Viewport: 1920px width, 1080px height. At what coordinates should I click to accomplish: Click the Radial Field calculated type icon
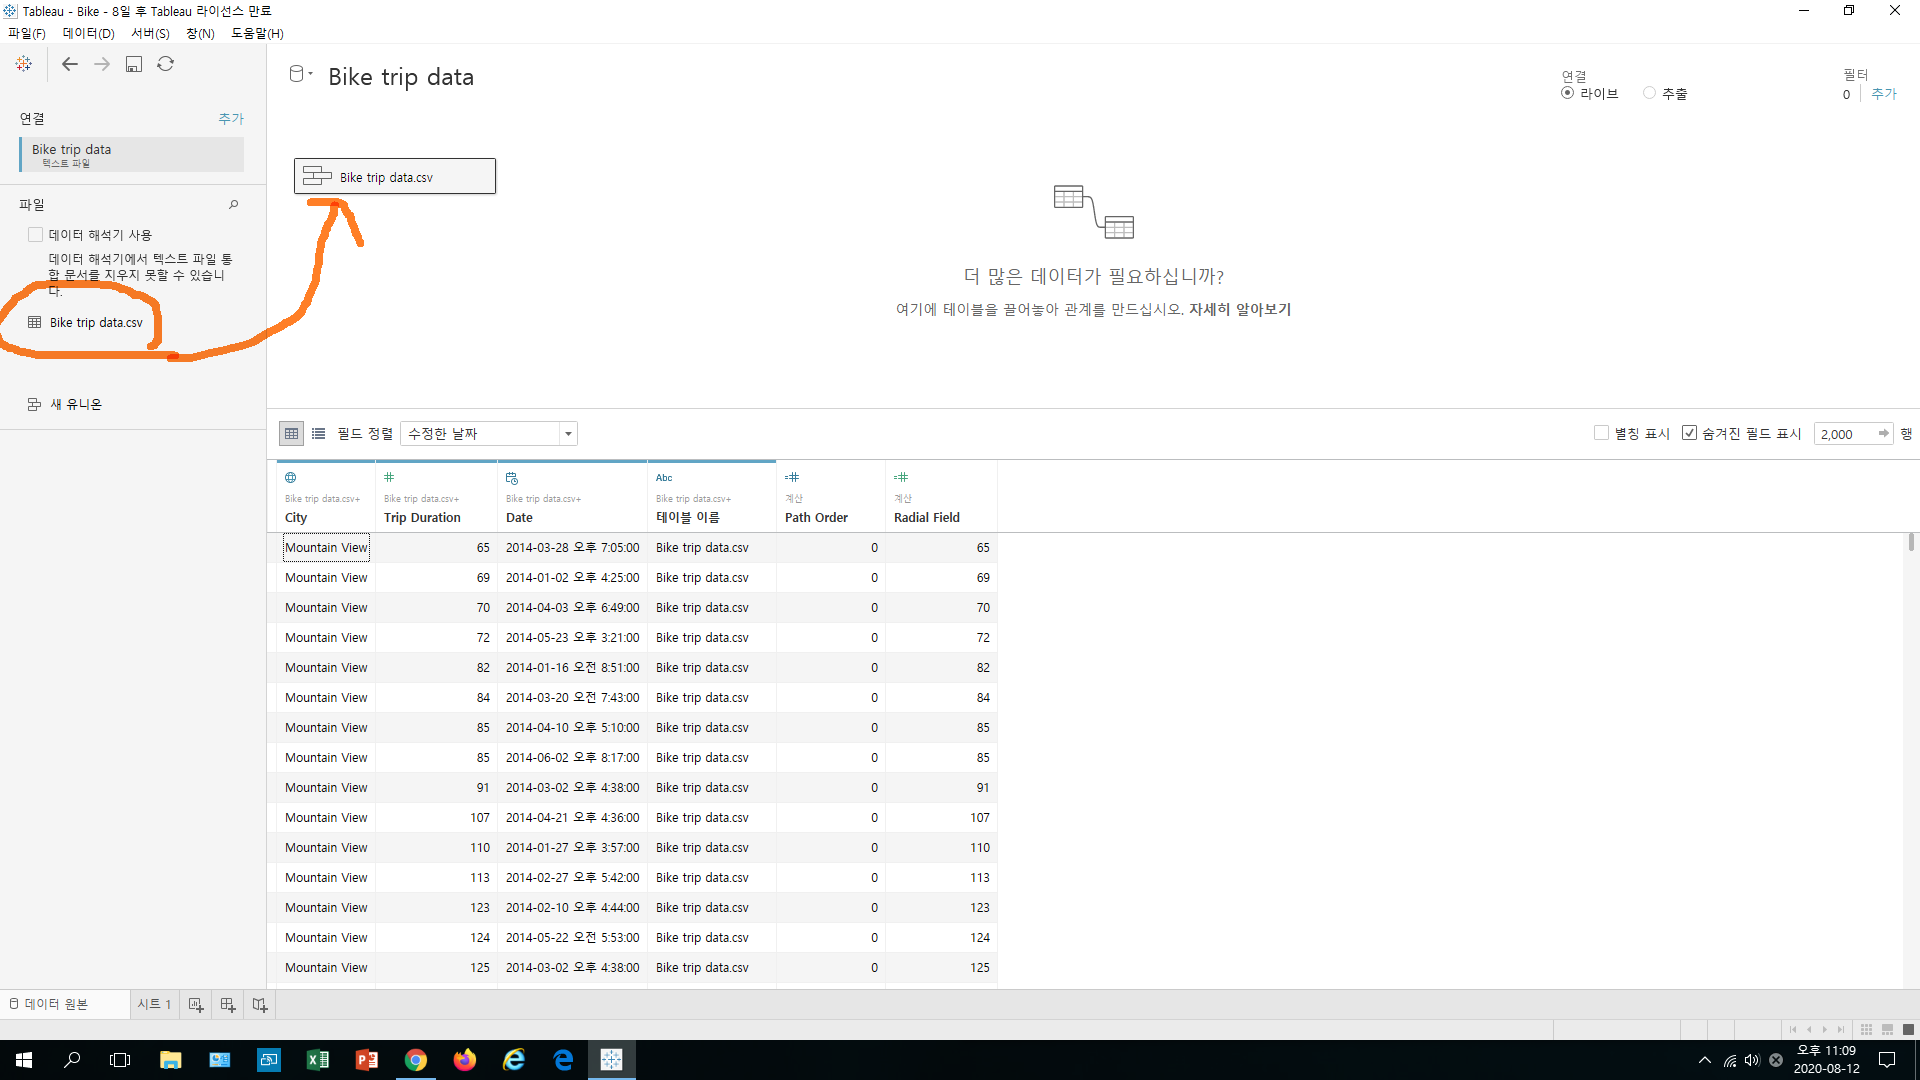tap(901, 478)
